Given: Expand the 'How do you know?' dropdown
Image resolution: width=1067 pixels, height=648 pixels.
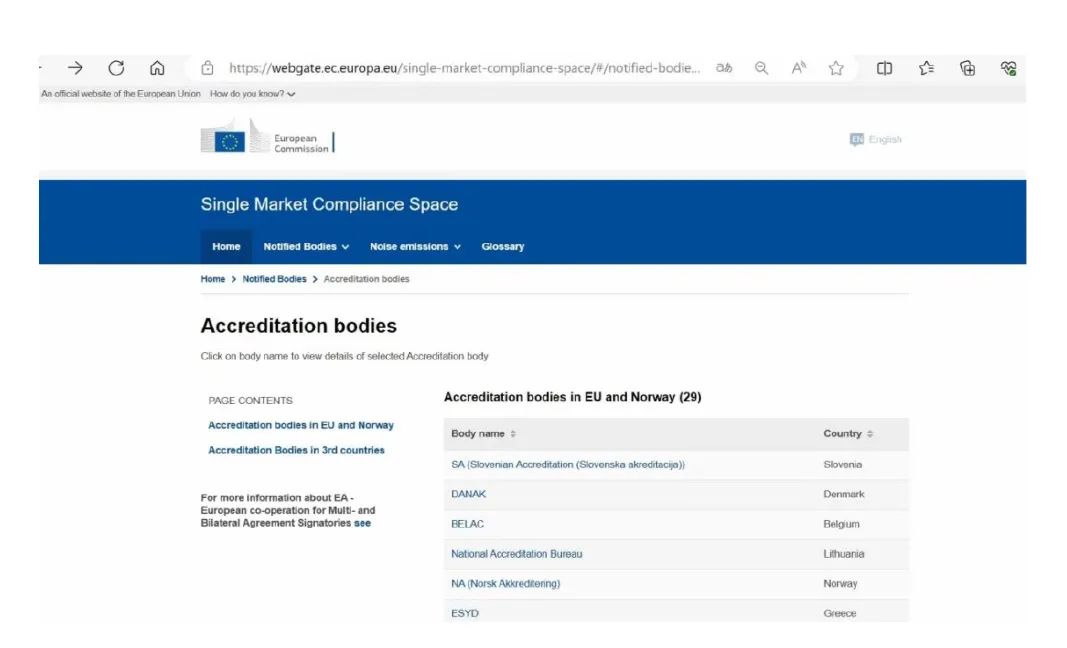Looking at the screenshot, I should pyautogui.click(x=253, y=94).
